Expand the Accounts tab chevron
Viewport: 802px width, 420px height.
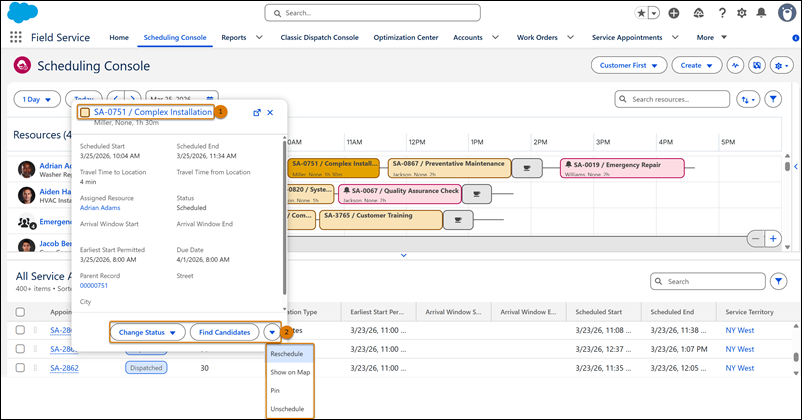coord(495,37)
